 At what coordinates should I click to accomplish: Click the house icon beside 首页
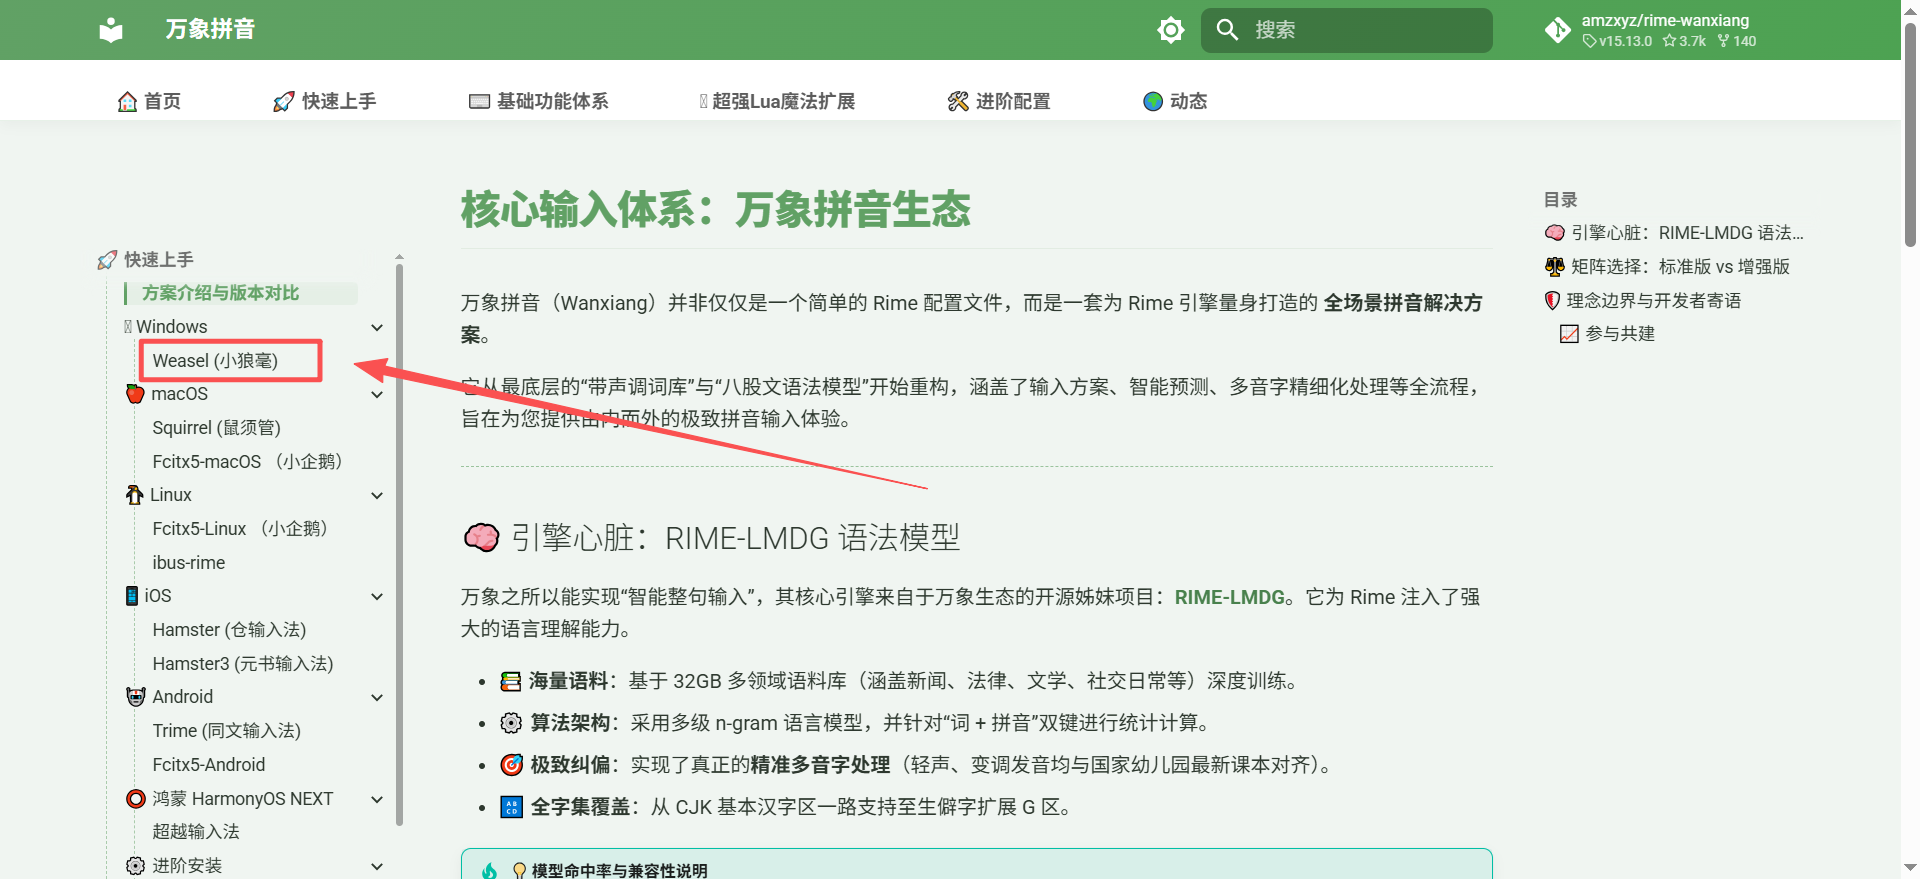[127, 101]
